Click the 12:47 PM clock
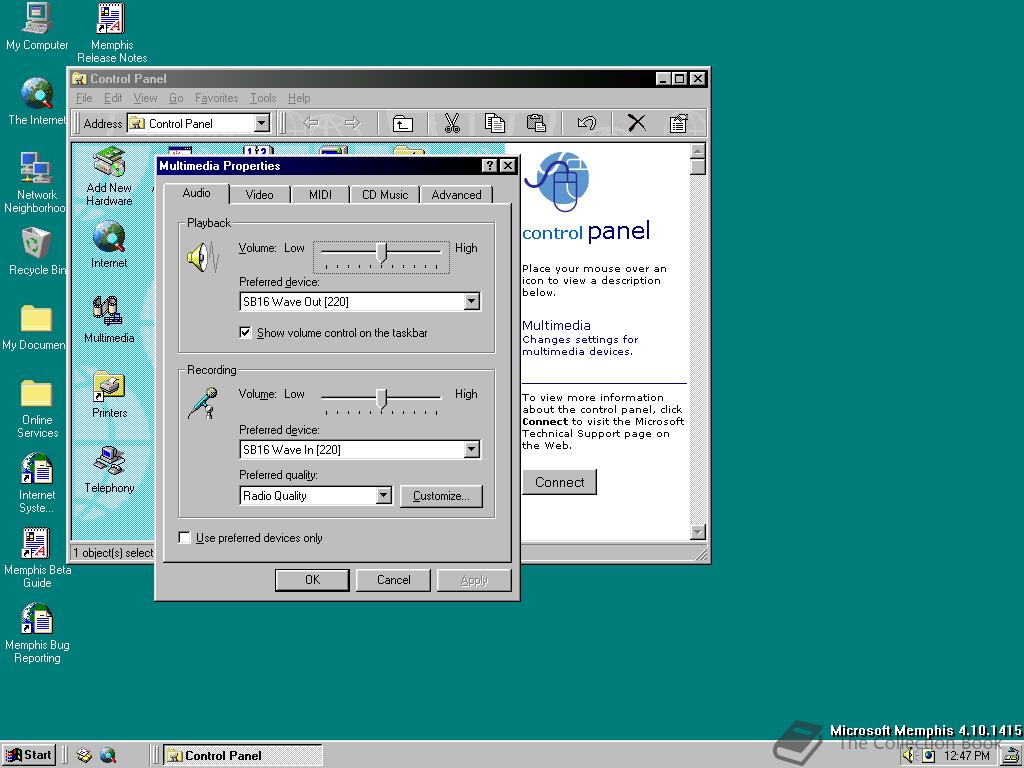Image resolution: width=1024 pixels, height=768 pixels. click(x=967, y=756)
